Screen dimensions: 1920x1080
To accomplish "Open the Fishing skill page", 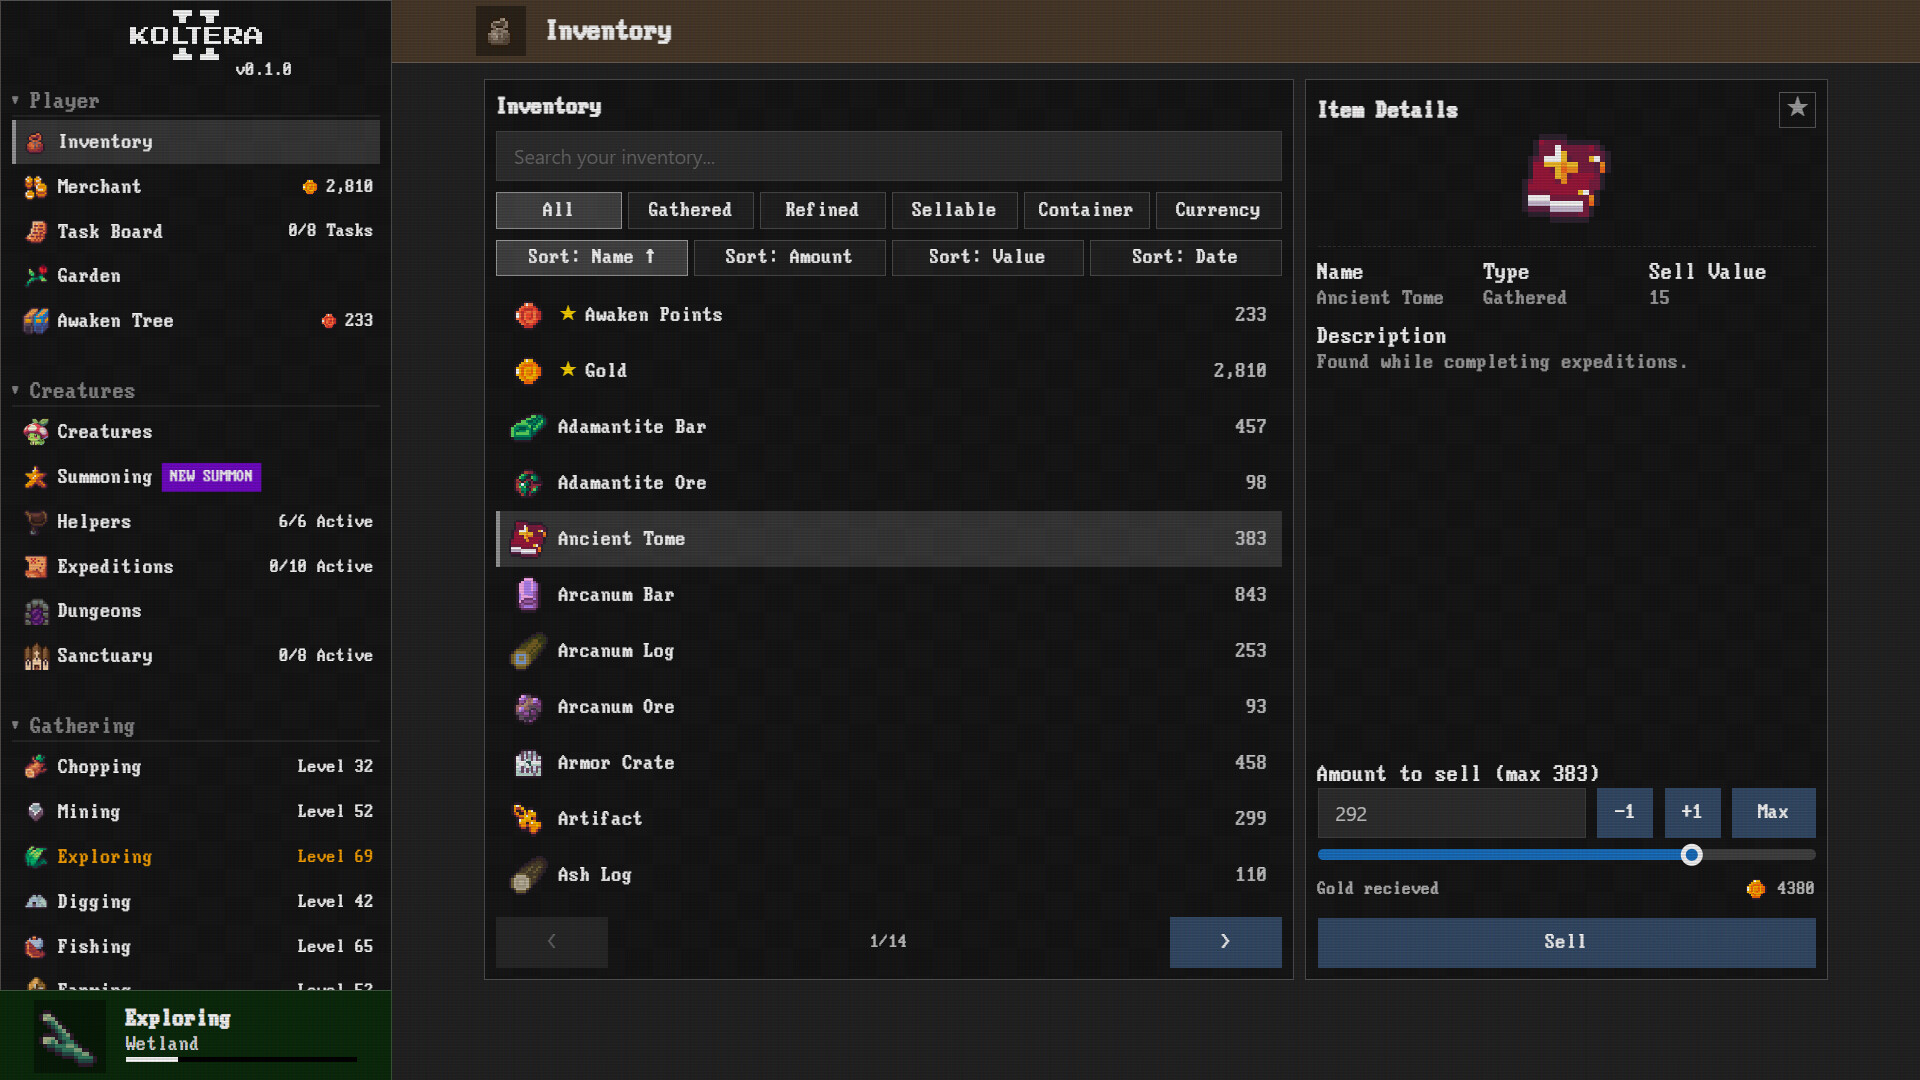I will point(93,947).
